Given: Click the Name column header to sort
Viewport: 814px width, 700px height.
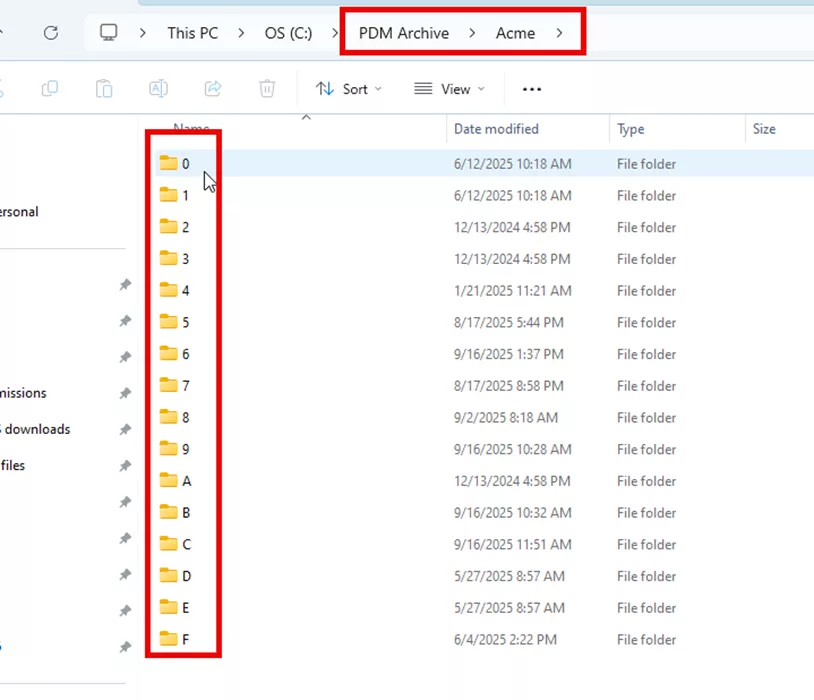Looking at the screenshot, I should click(x=192, y=129).
